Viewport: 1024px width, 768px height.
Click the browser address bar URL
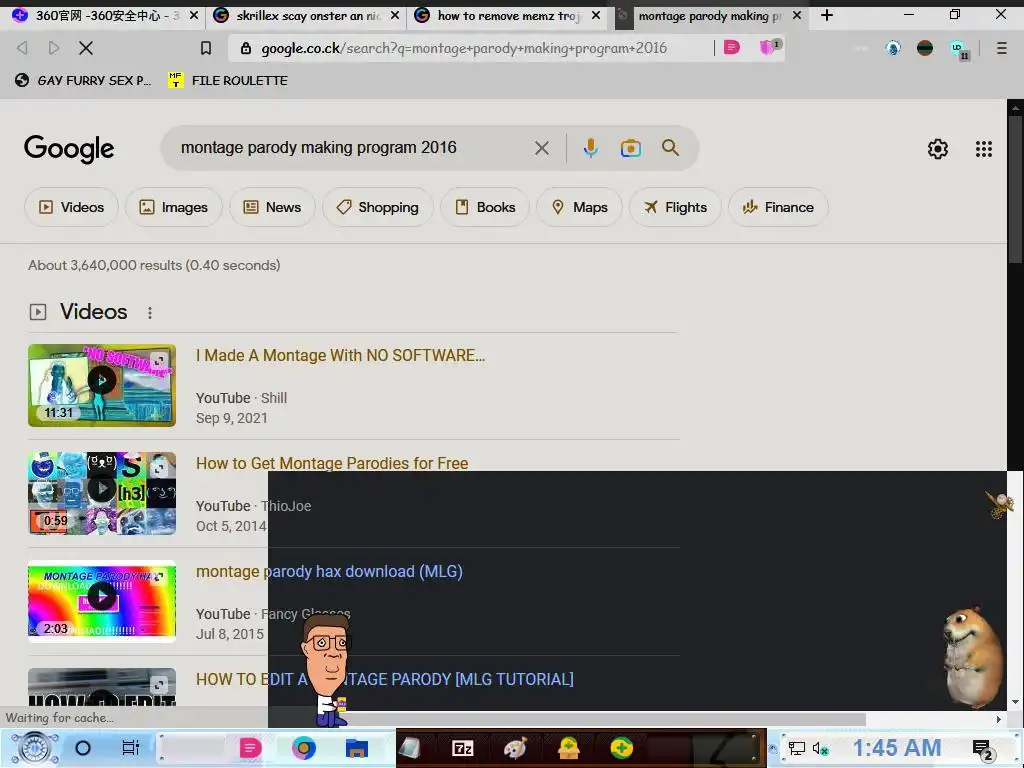tap(464, 48)
